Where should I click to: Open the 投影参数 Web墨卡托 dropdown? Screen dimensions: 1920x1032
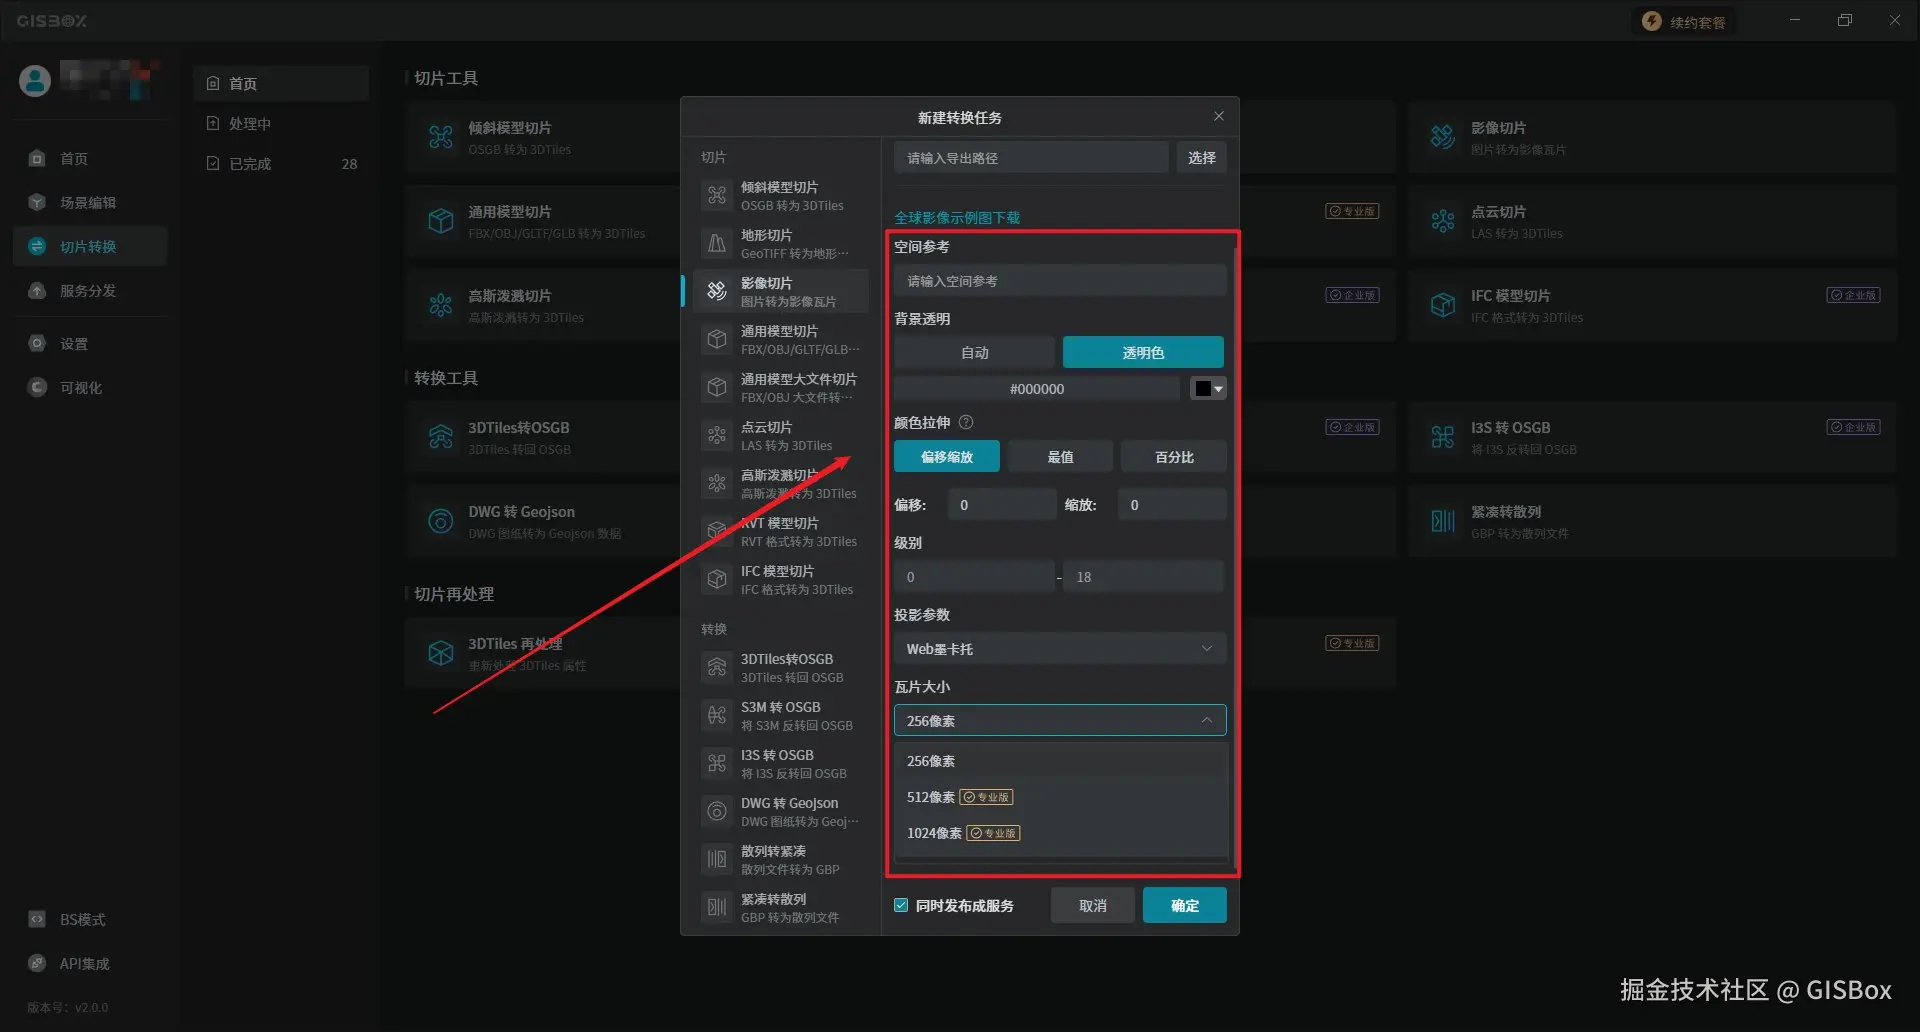[x=1060, y=649]
